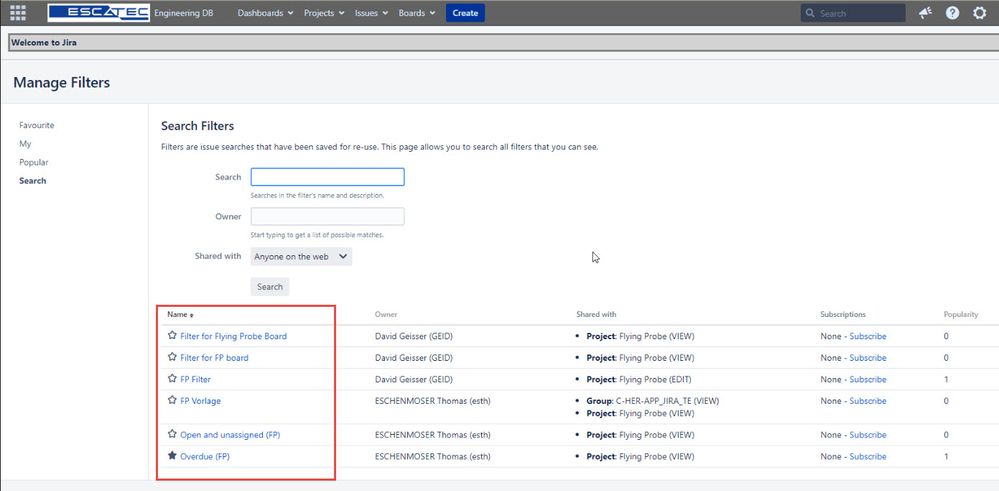Click the magnifier icon in quick search
The height and width of the screenshot is (491, 999).
tap(810, 13)
